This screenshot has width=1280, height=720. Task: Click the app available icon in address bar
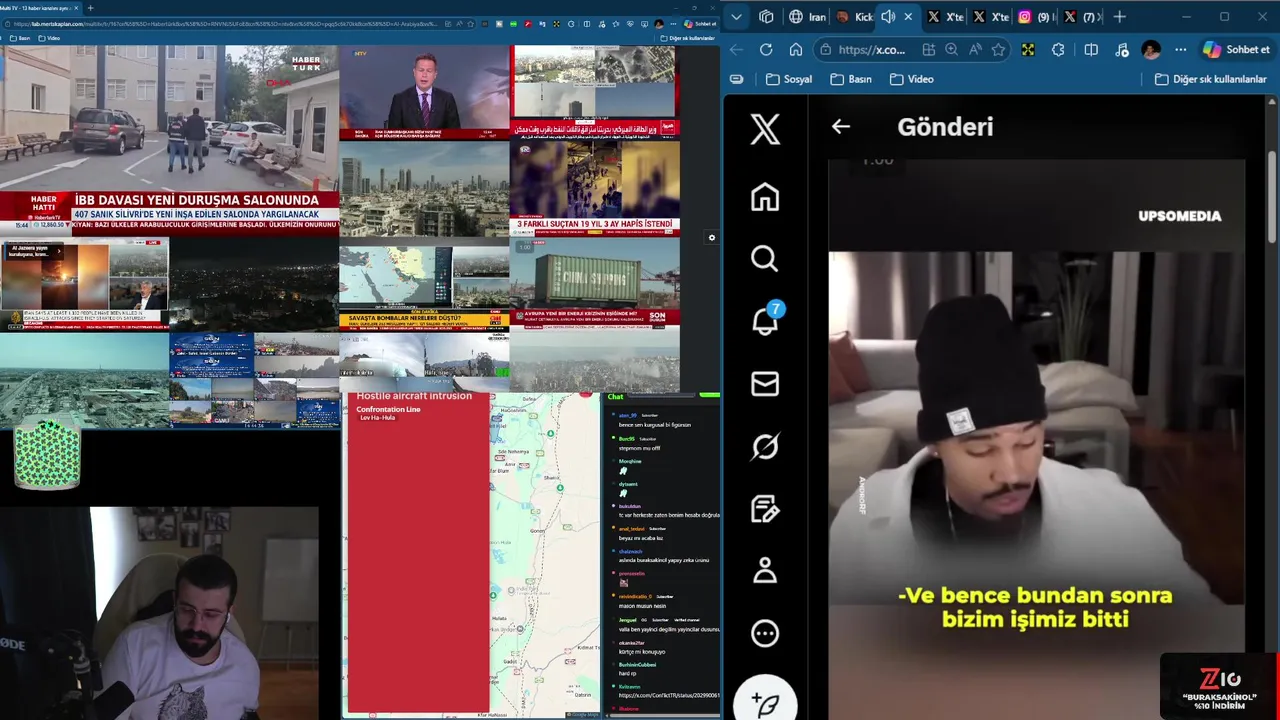click(x=928, y=49)
